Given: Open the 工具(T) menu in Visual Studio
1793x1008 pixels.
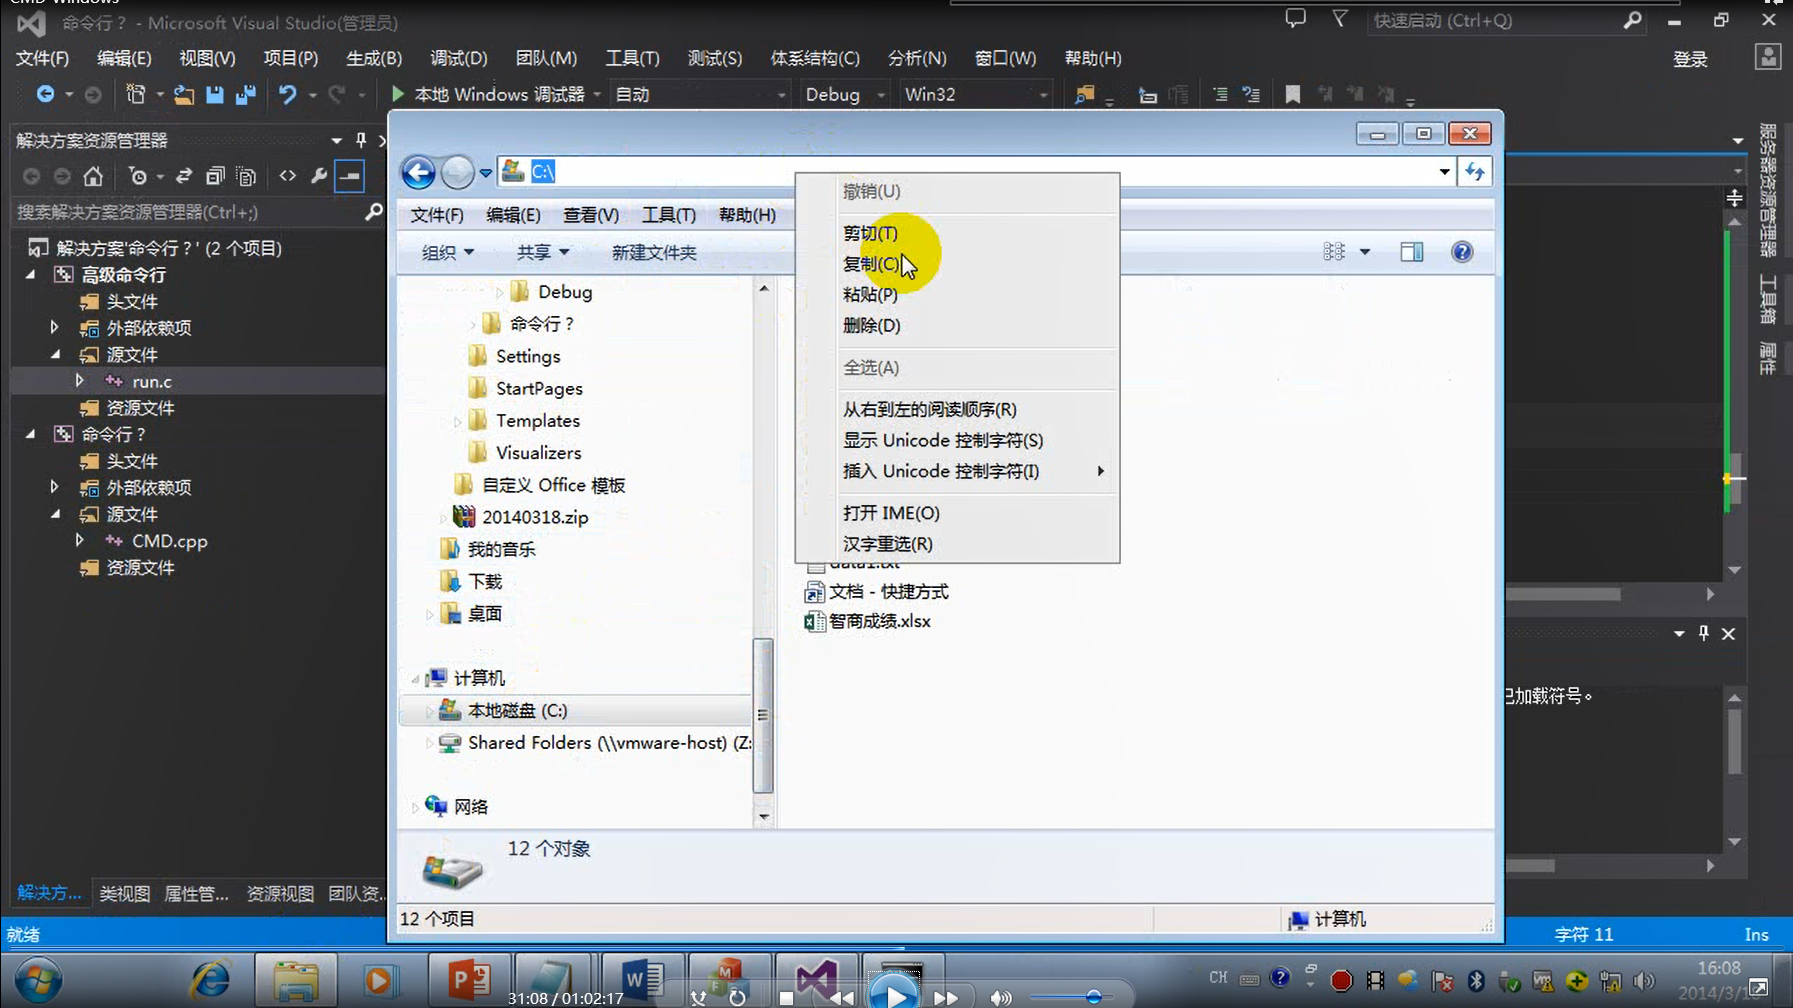Looking at the screenshot, I should pyautogui.click(x=632, y=58).
